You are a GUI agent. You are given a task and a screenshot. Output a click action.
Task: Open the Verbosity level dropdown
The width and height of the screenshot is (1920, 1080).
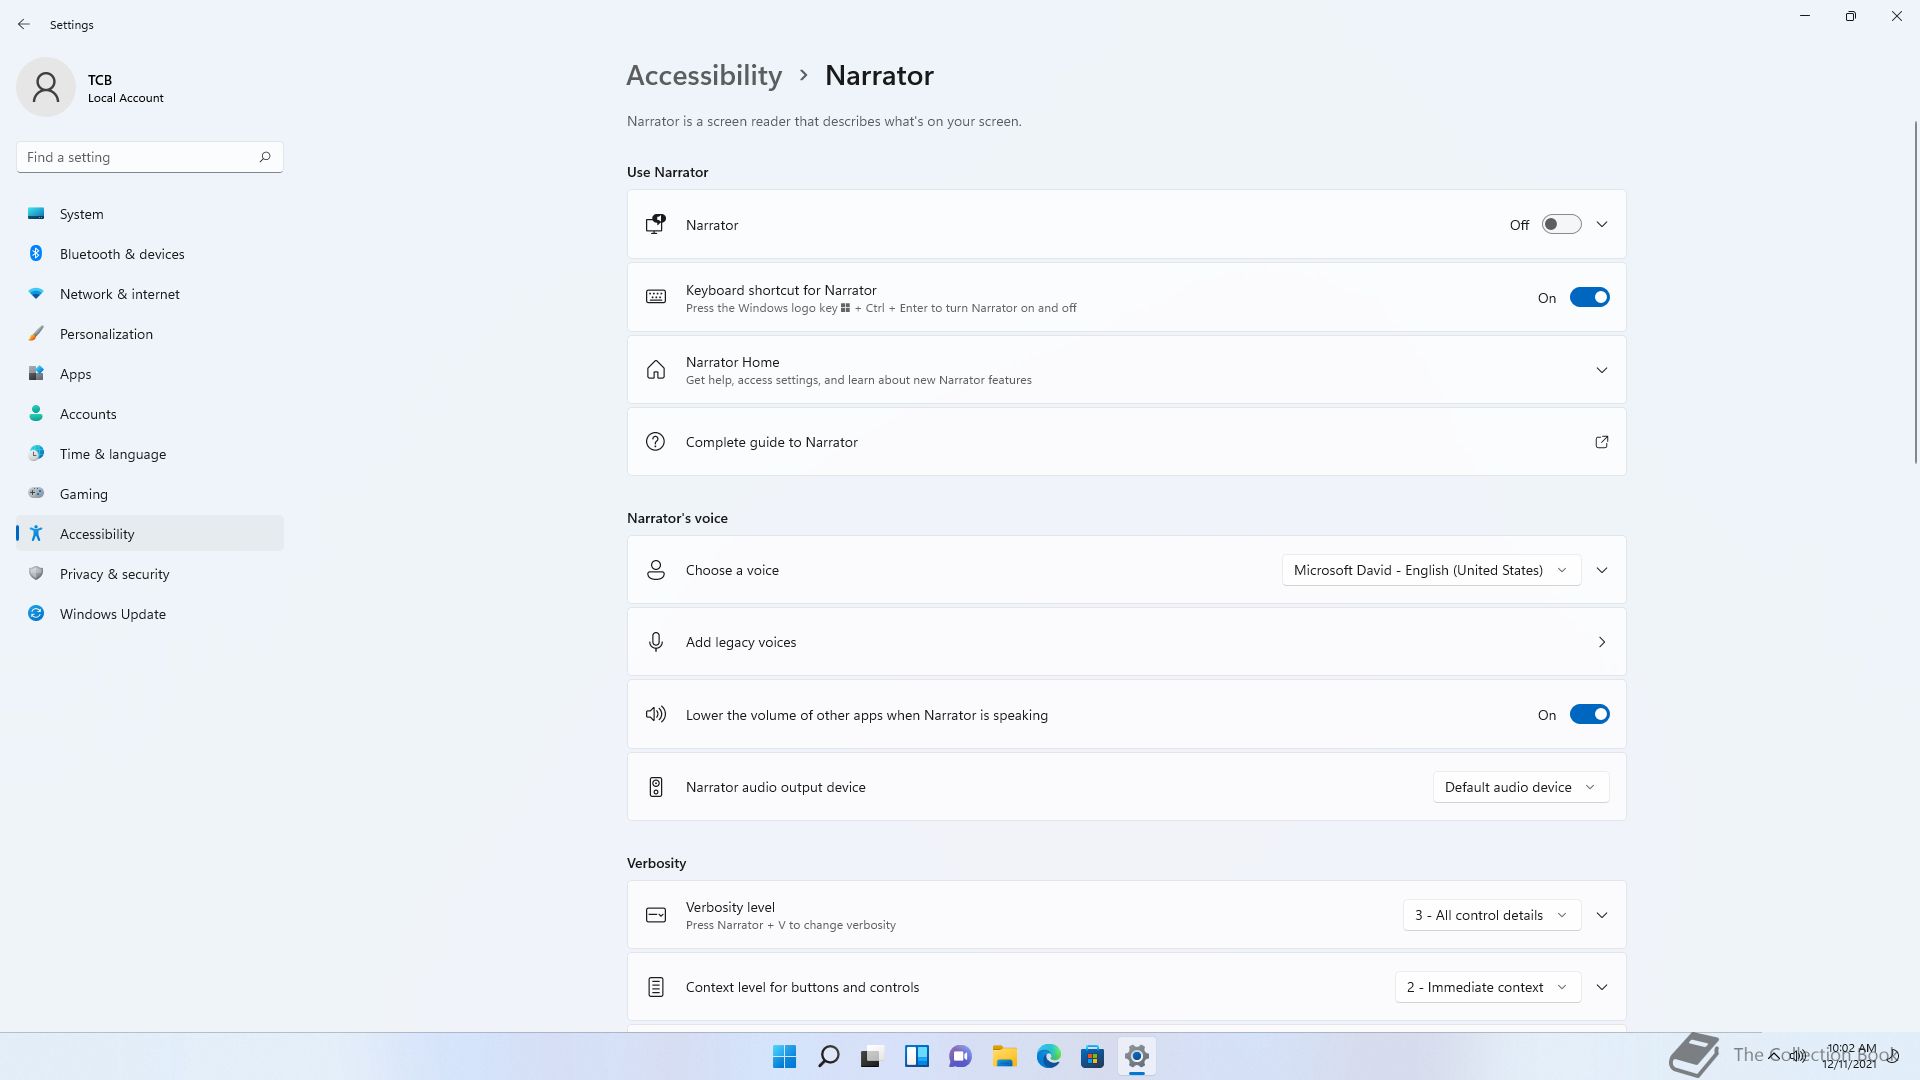1491,915
